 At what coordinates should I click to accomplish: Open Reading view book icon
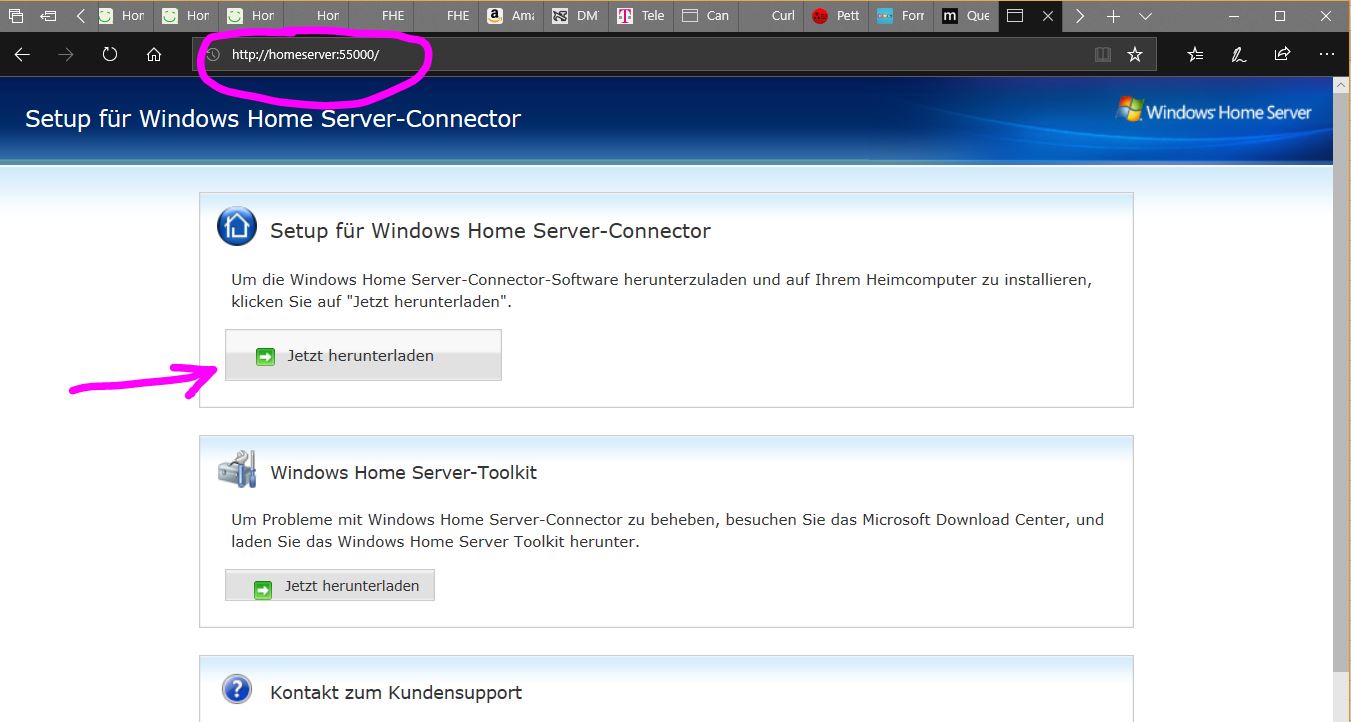[x=1102, y=55]
